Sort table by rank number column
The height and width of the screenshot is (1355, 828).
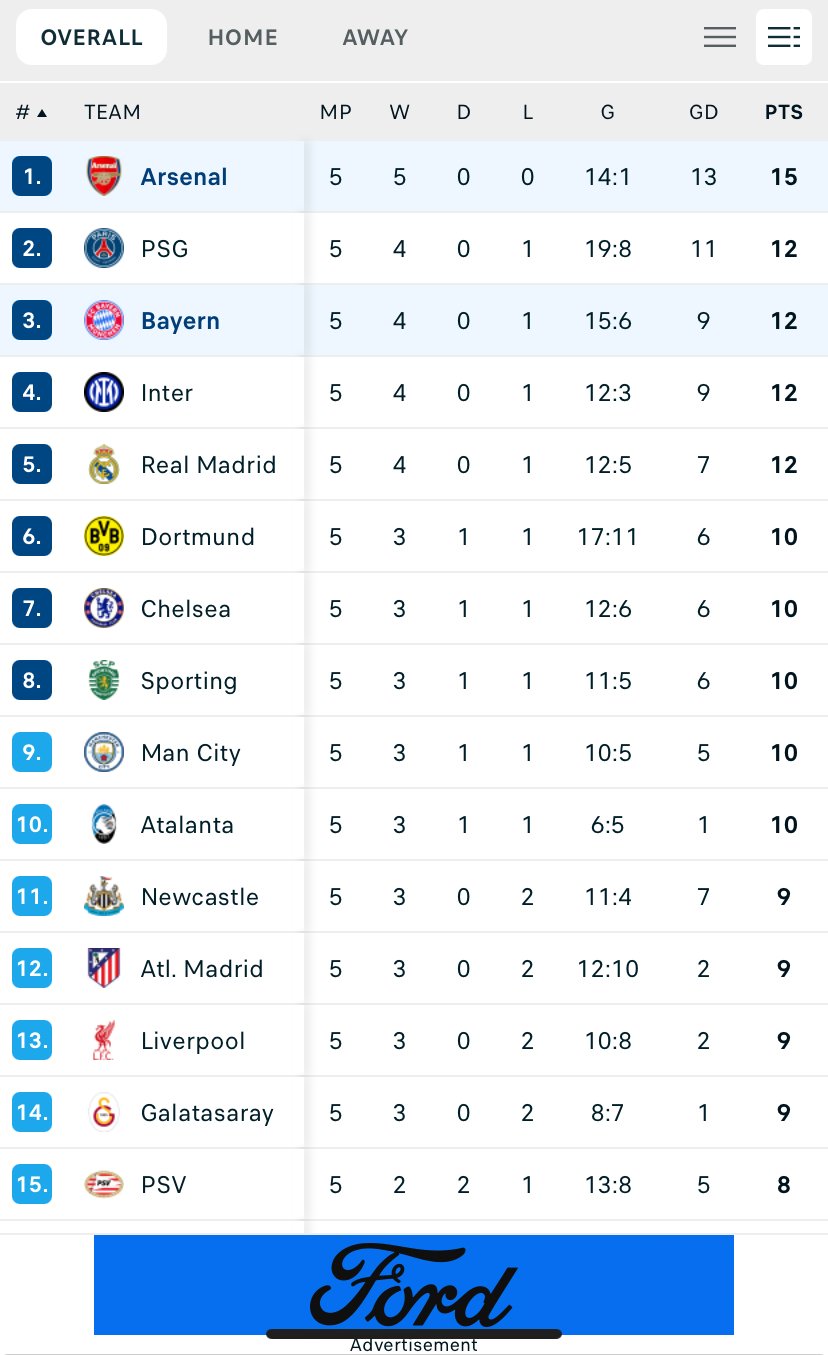pos(31,112)
